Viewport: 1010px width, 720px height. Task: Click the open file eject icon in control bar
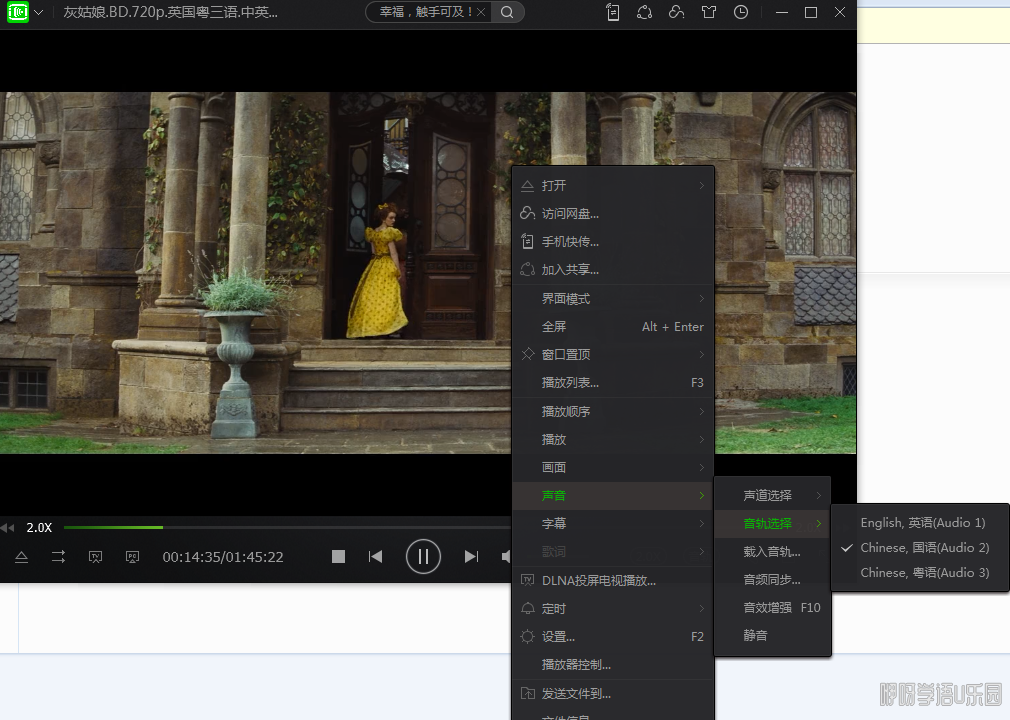[x=21, y=557]
